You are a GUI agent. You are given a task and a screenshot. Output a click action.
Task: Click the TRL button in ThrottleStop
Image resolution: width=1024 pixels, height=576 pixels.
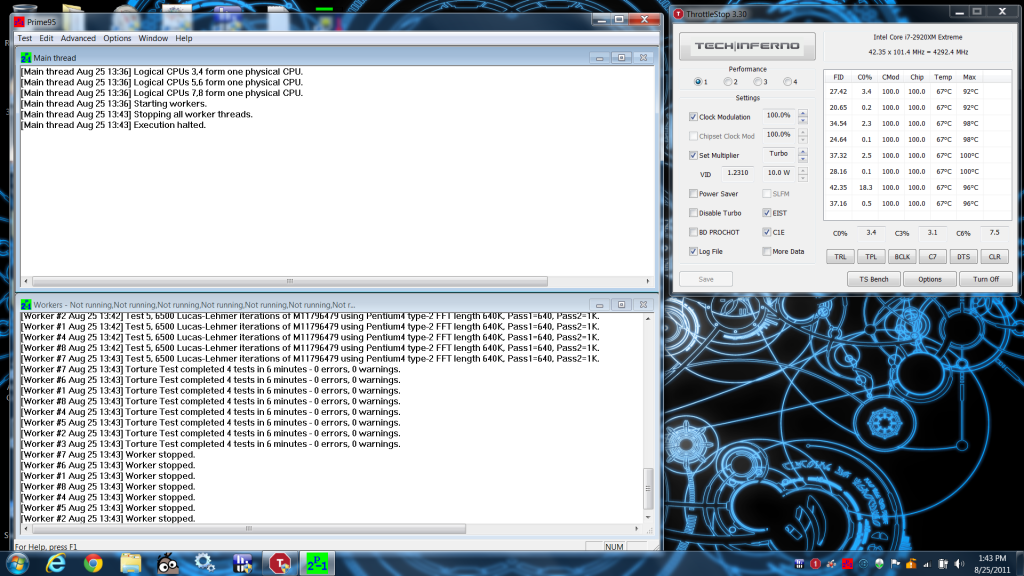(x=840, y=257)
